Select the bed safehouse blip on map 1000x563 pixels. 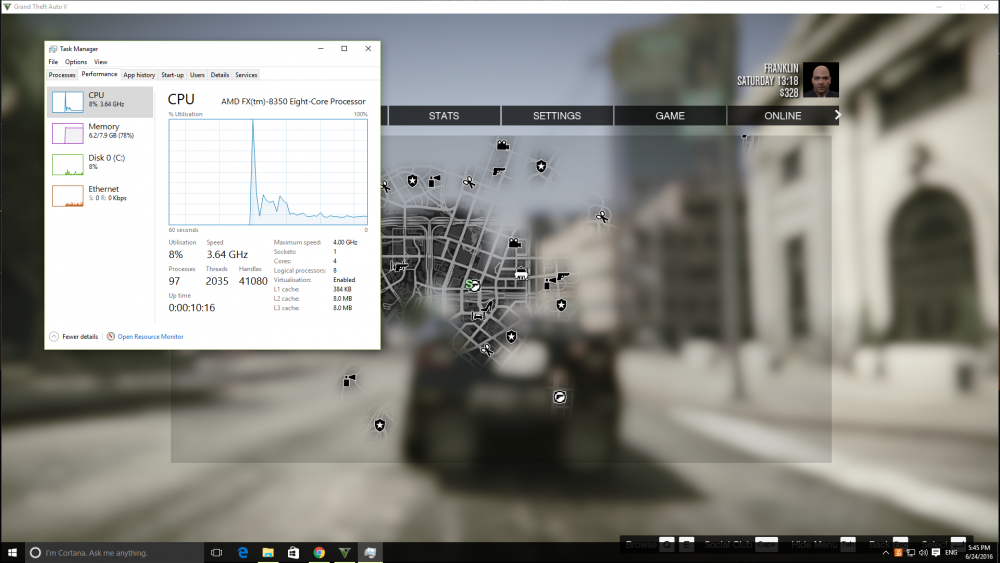tap(477, 316)
